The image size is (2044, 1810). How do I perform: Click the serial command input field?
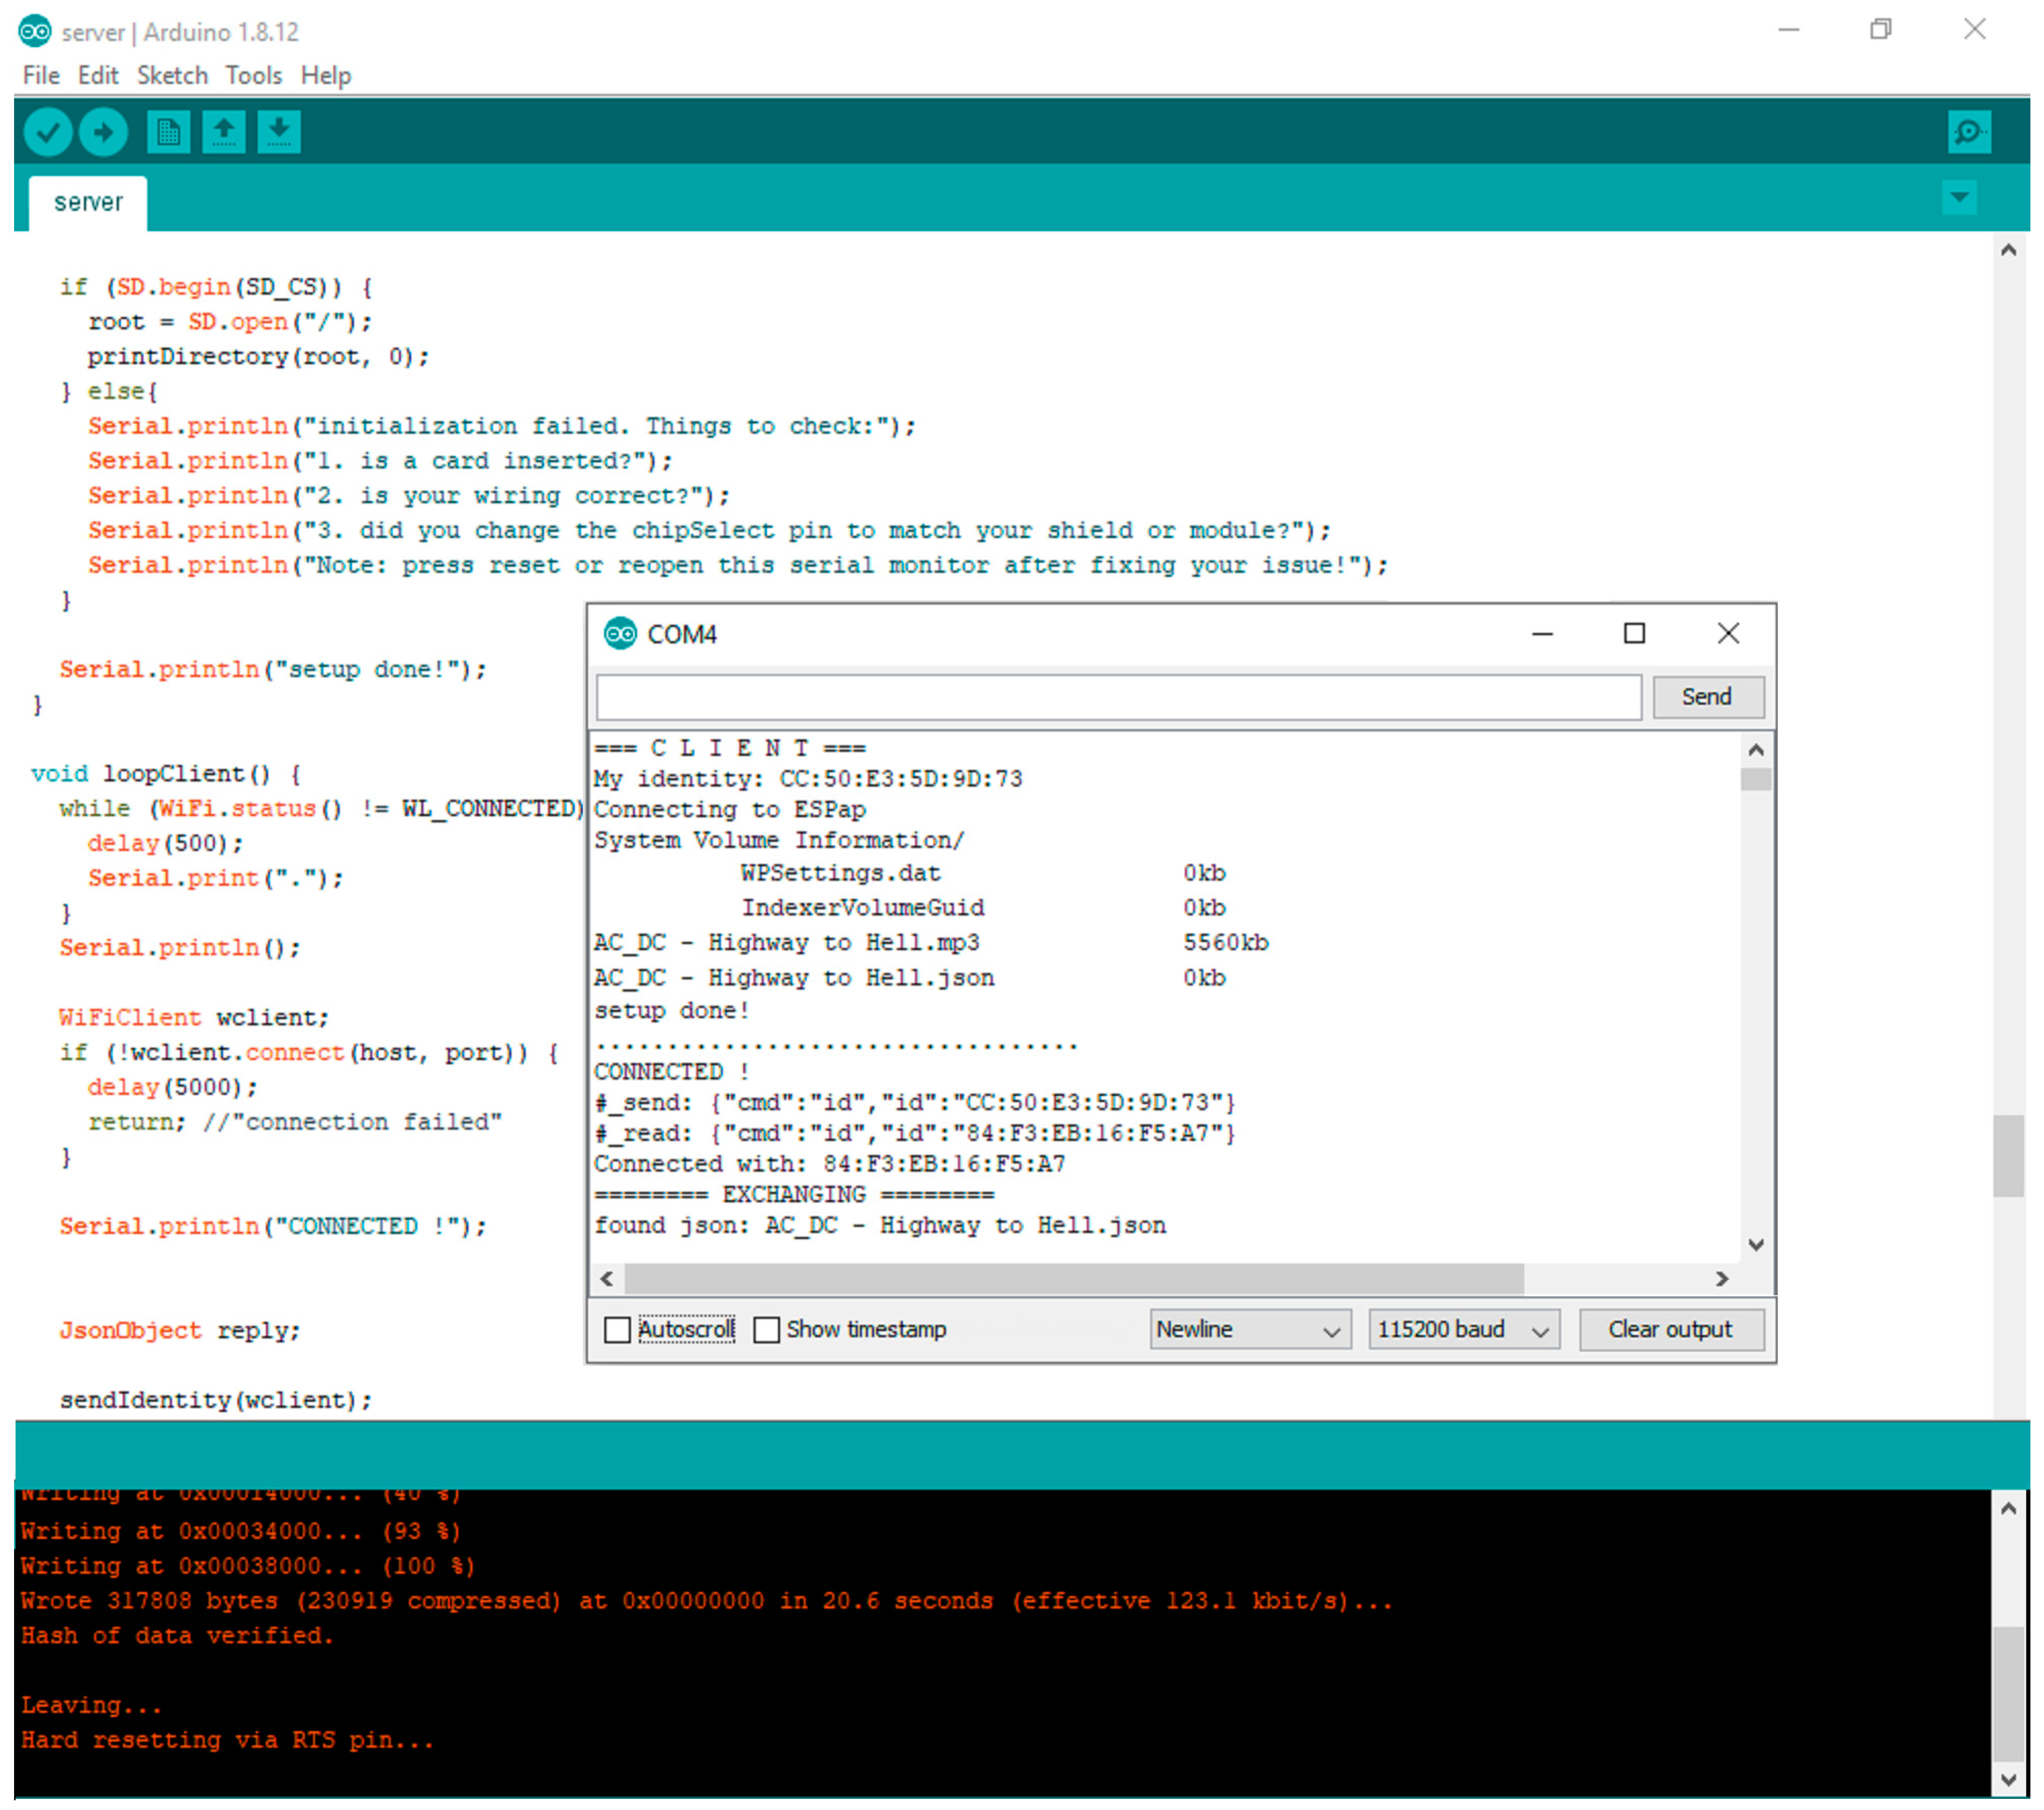click(x=1118, y=697)
